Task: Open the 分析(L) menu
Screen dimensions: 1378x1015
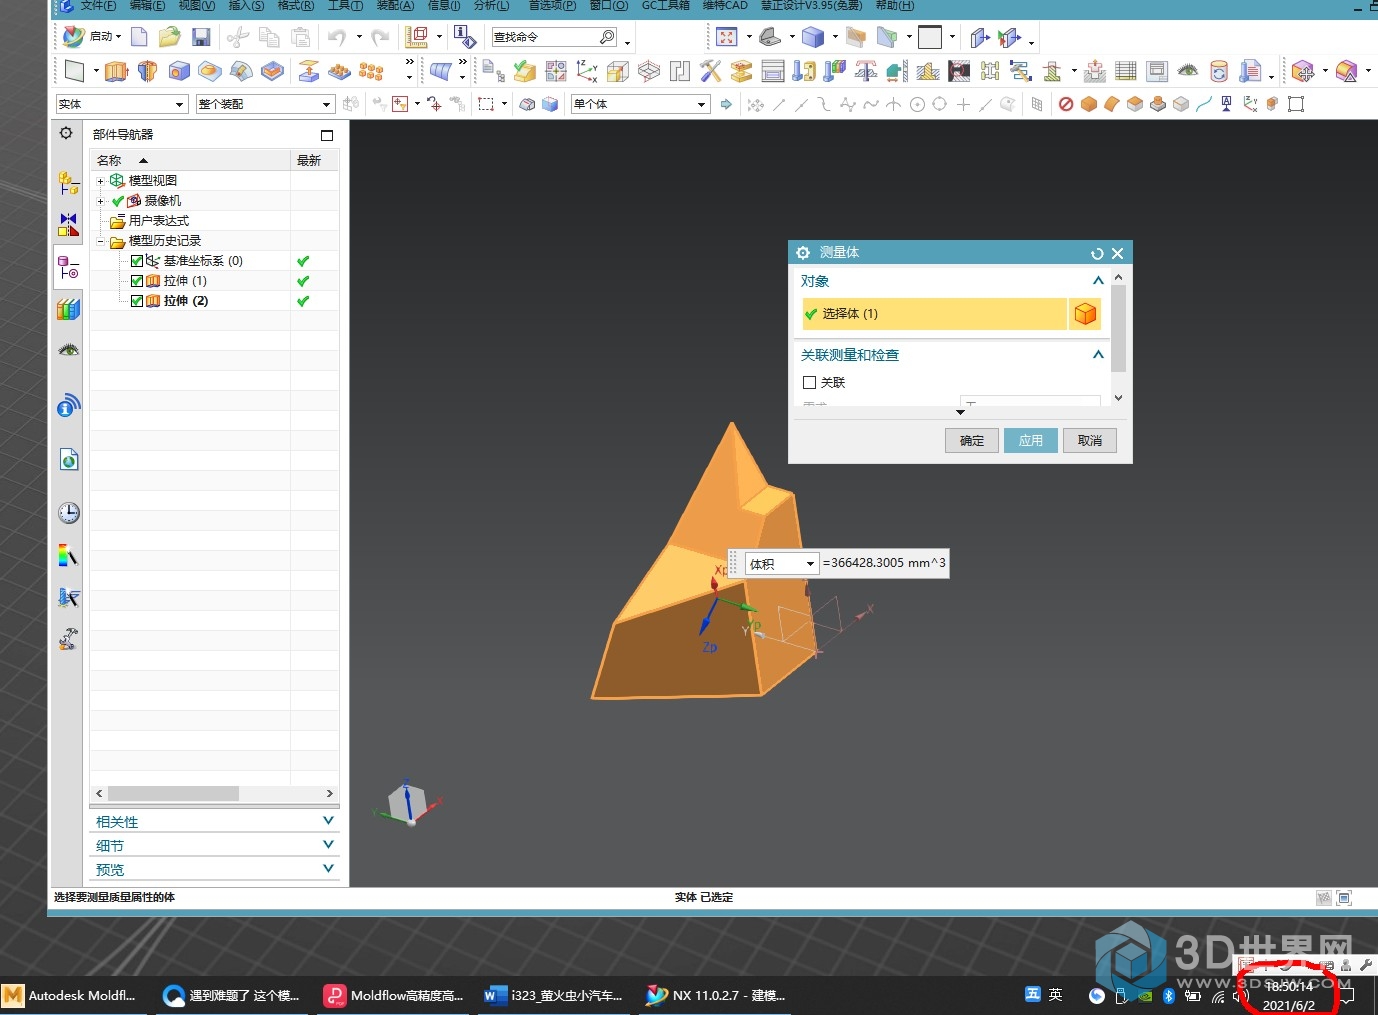Action: 491,5
